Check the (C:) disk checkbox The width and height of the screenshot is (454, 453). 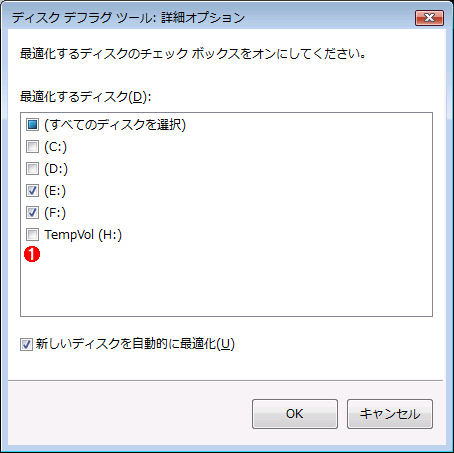[32, 147]
